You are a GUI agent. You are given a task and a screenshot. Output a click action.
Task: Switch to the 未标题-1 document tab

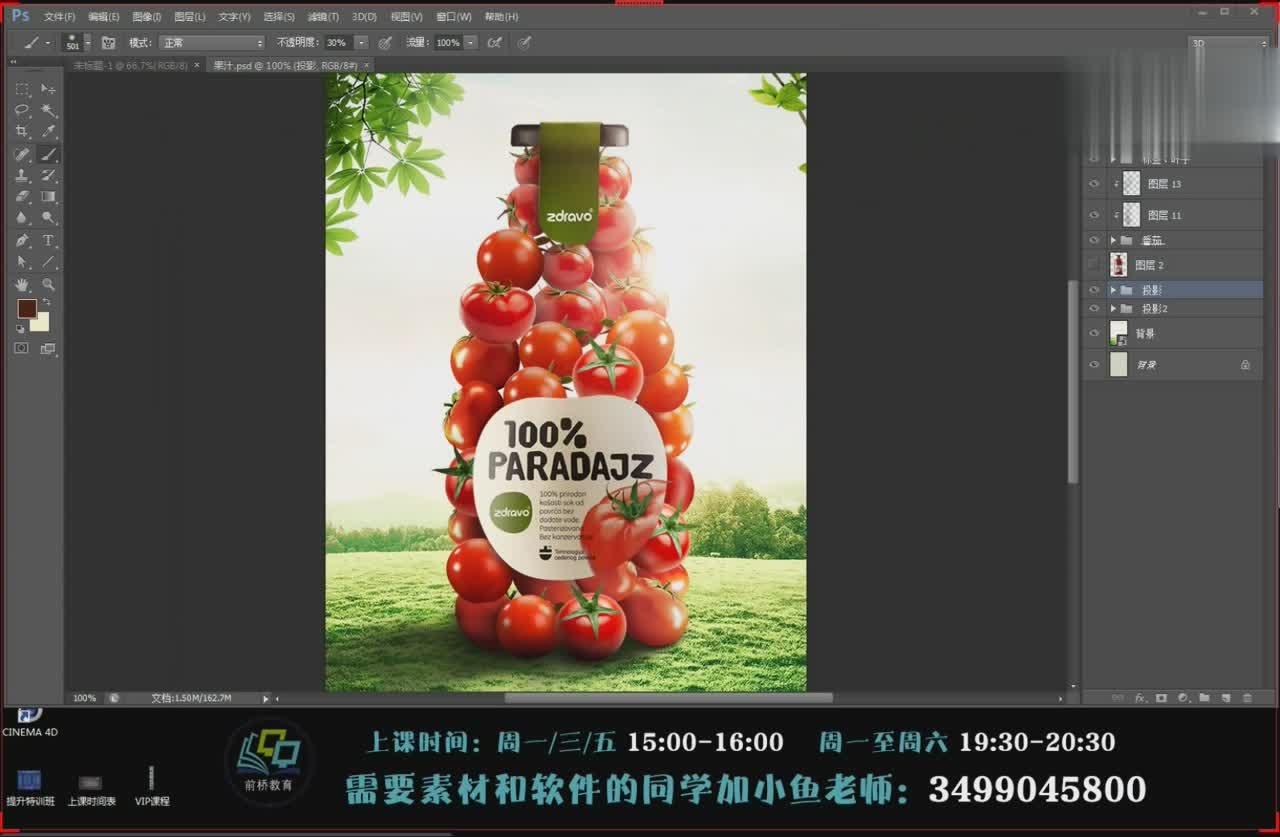coord(130,65)
